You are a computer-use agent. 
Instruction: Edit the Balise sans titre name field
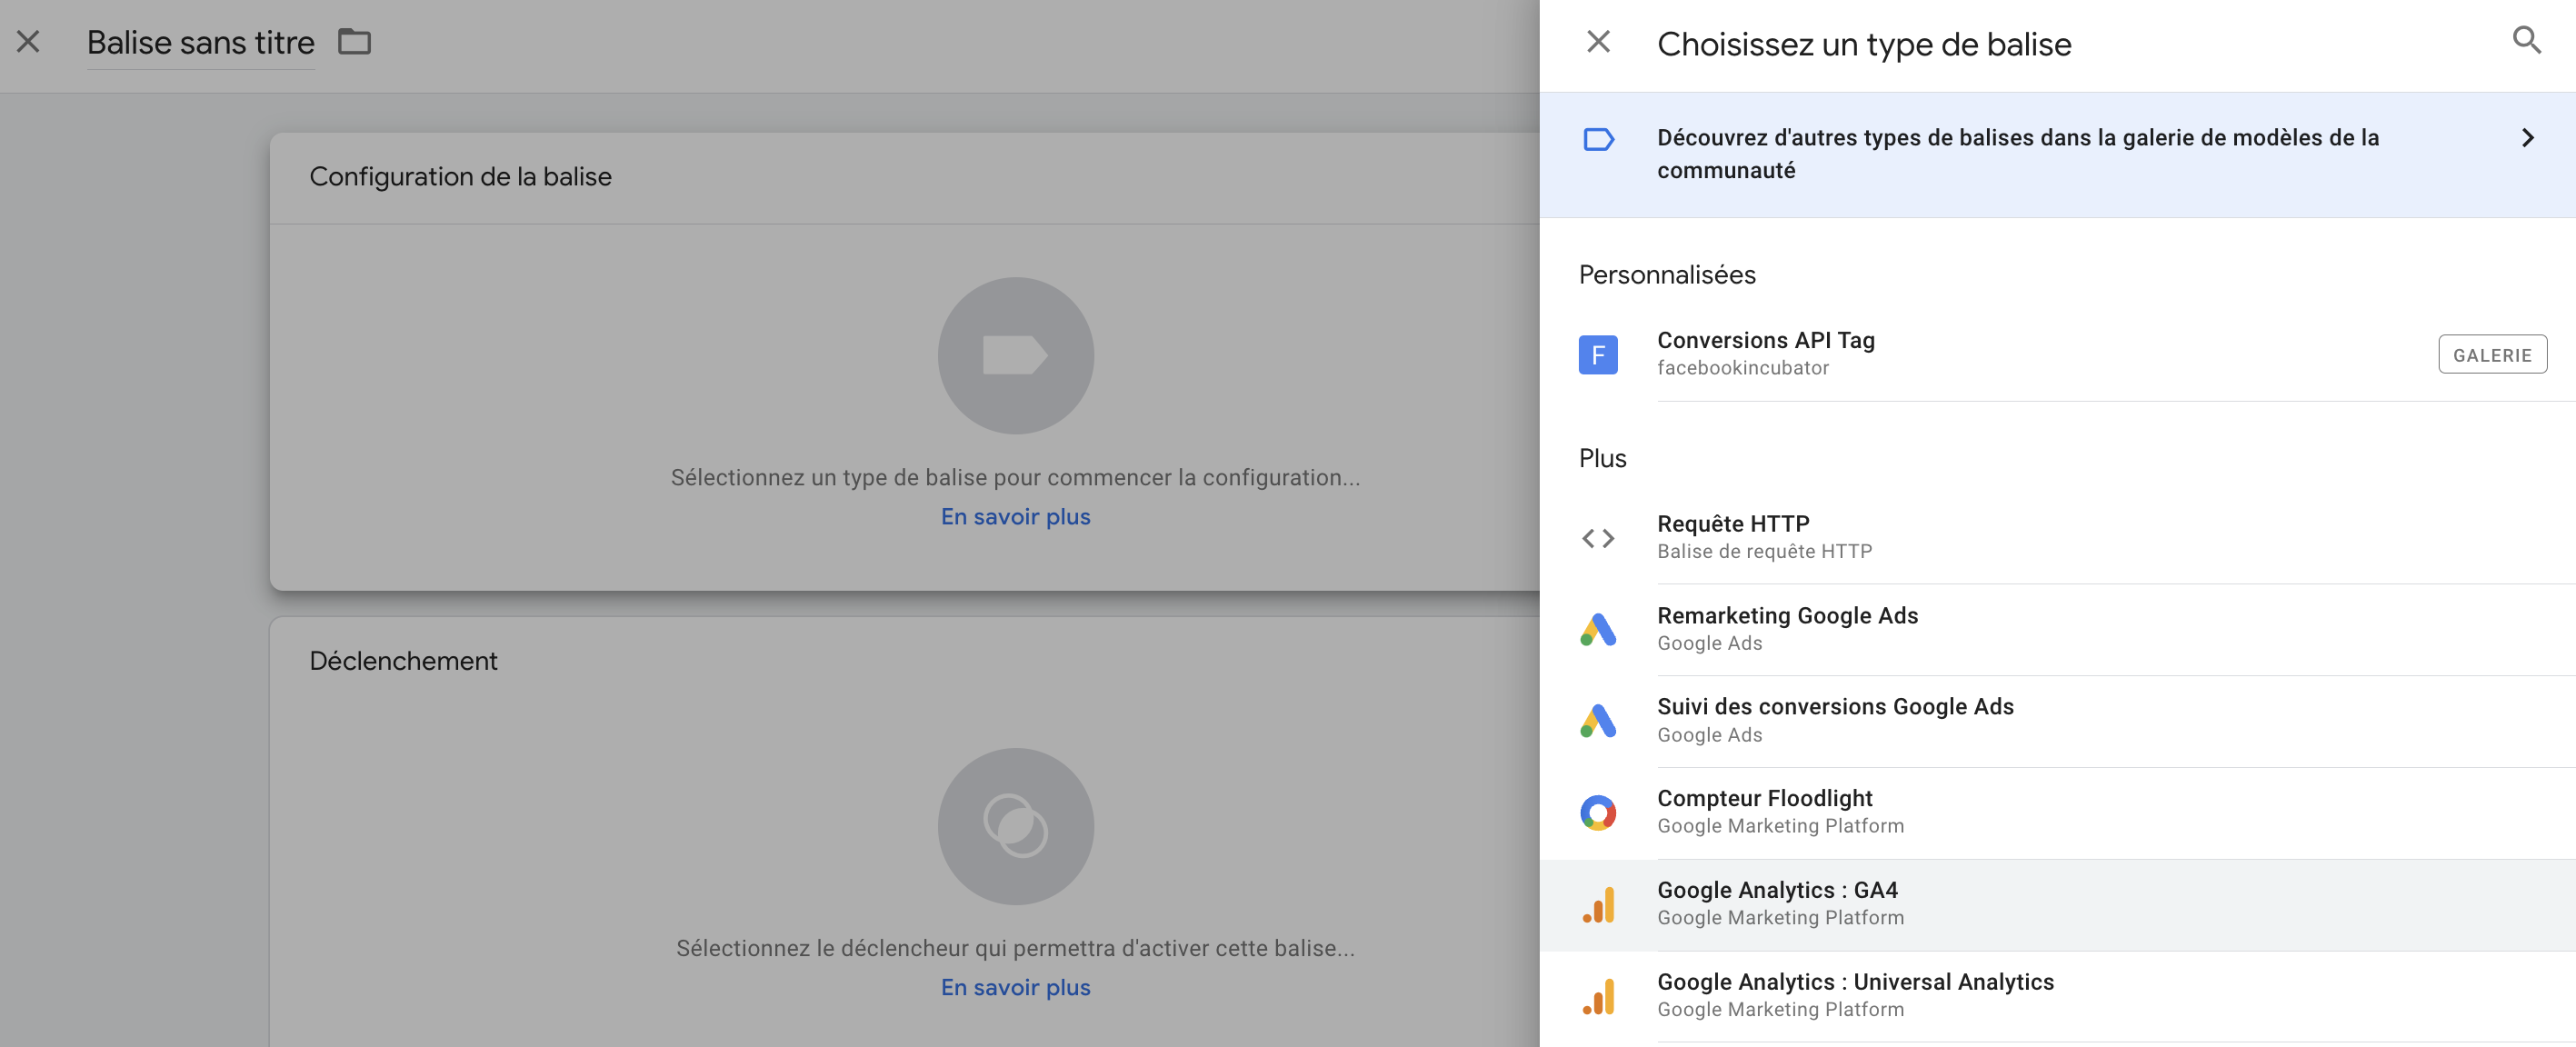coord(200,43)
